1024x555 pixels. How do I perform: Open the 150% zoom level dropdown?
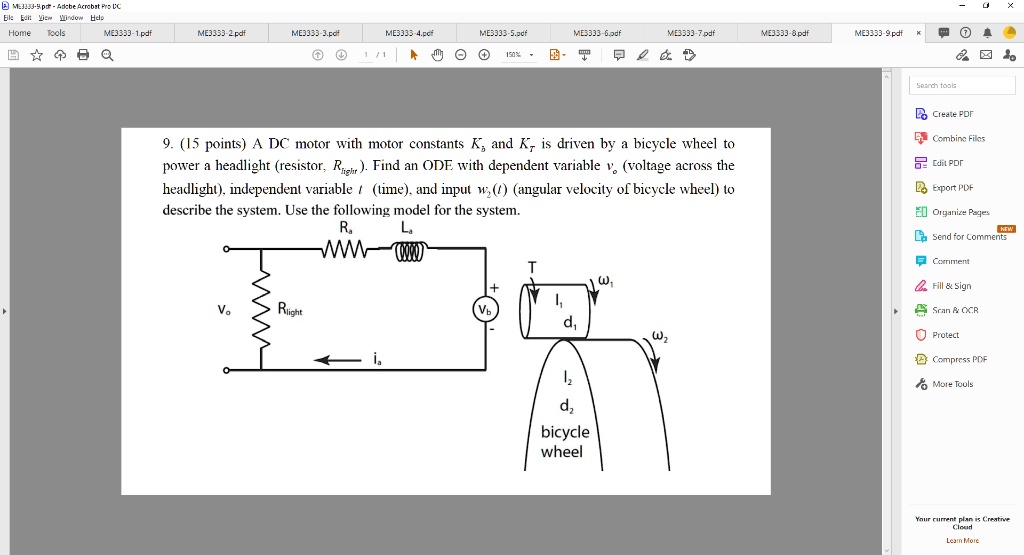520,55
